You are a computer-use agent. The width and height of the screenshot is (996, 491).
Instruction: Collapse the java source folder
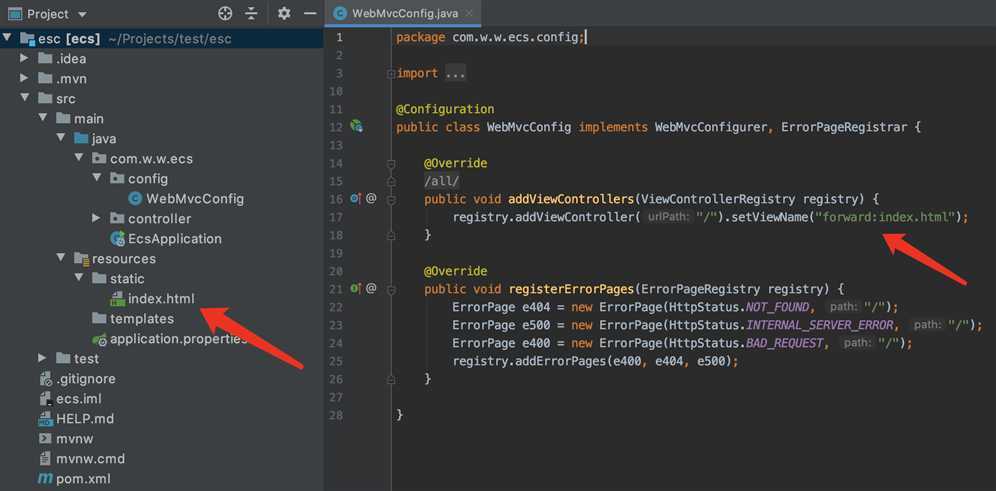coord(60,138)
